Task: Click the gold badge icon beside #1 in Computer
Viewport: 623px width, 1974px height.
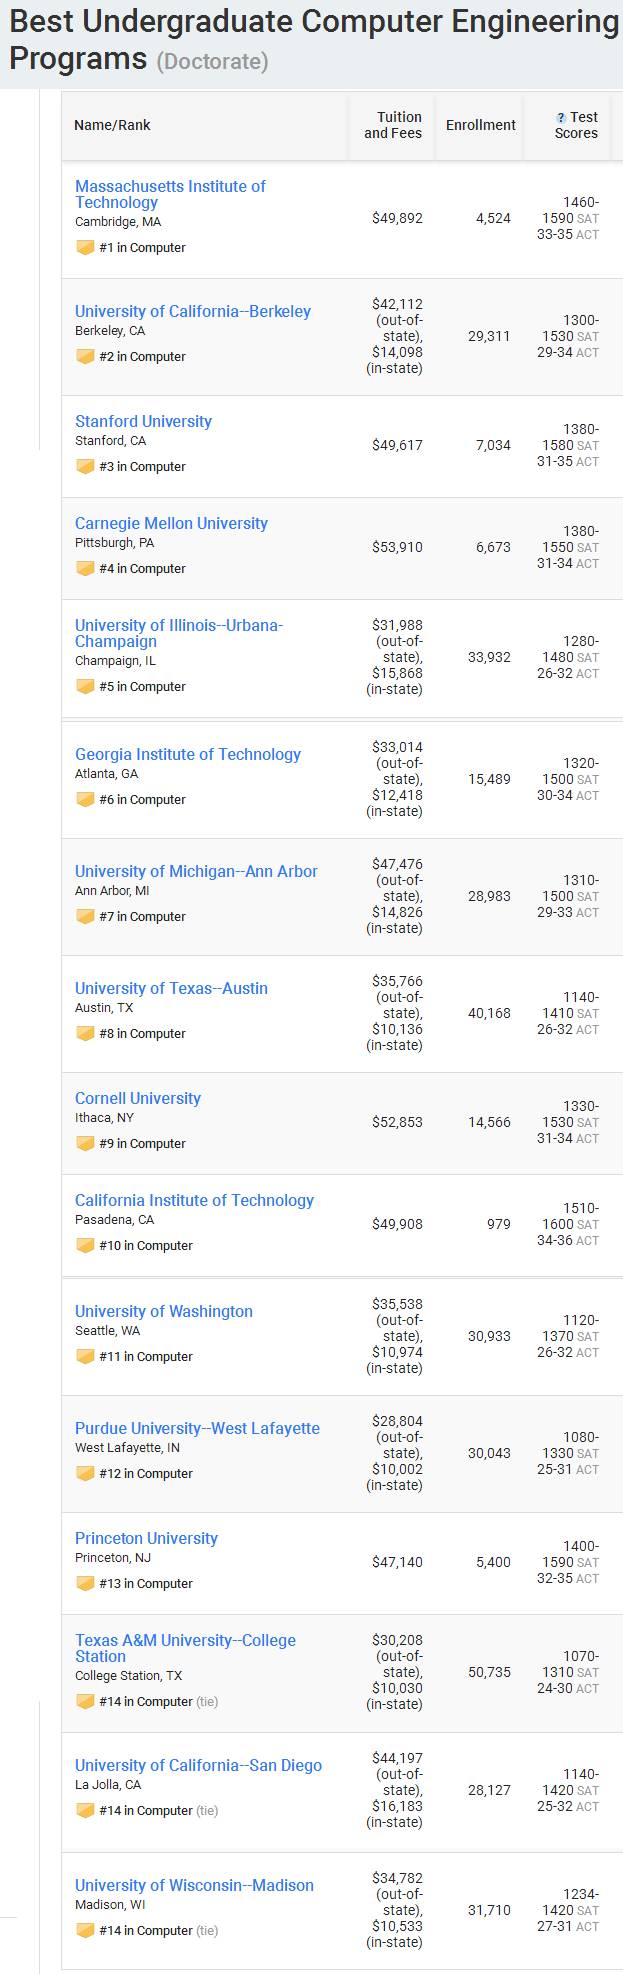Action: pyautogui.click(x=85, y=248)
